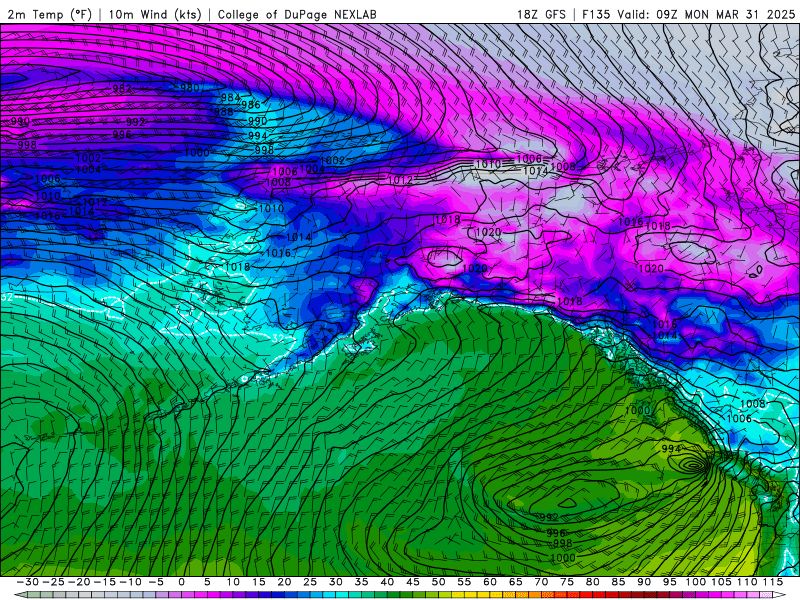Click the "09Z MON MAR 31 2025" valid time
Viewport: 800px width, 600px height.
click(726, 14)
